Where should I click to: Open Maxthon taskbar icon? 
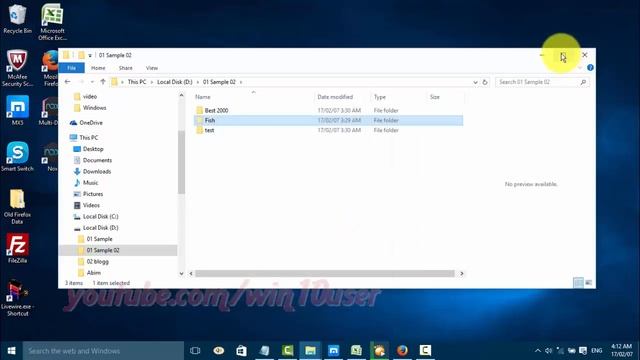333,351
